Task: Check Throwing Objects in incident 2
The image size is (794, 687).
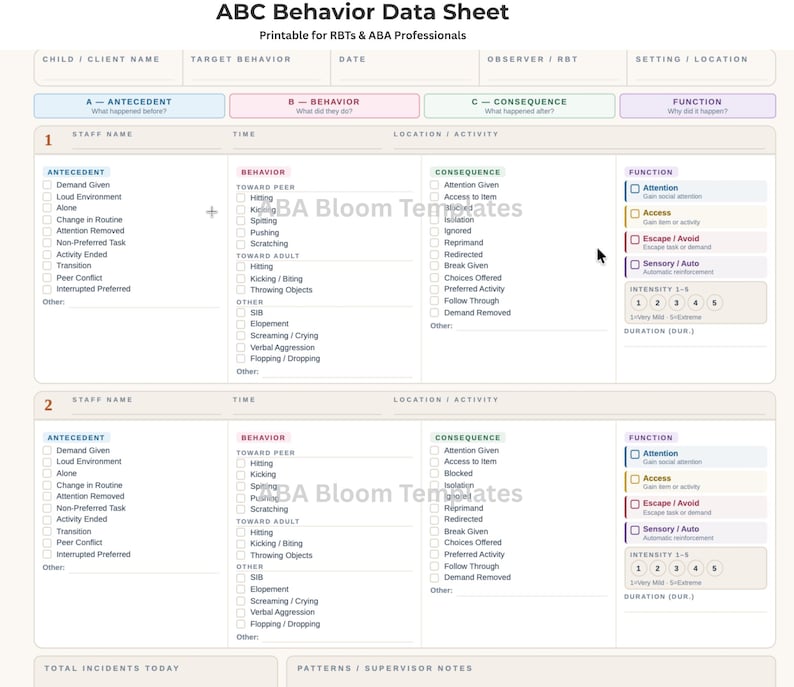Action: 241,555
